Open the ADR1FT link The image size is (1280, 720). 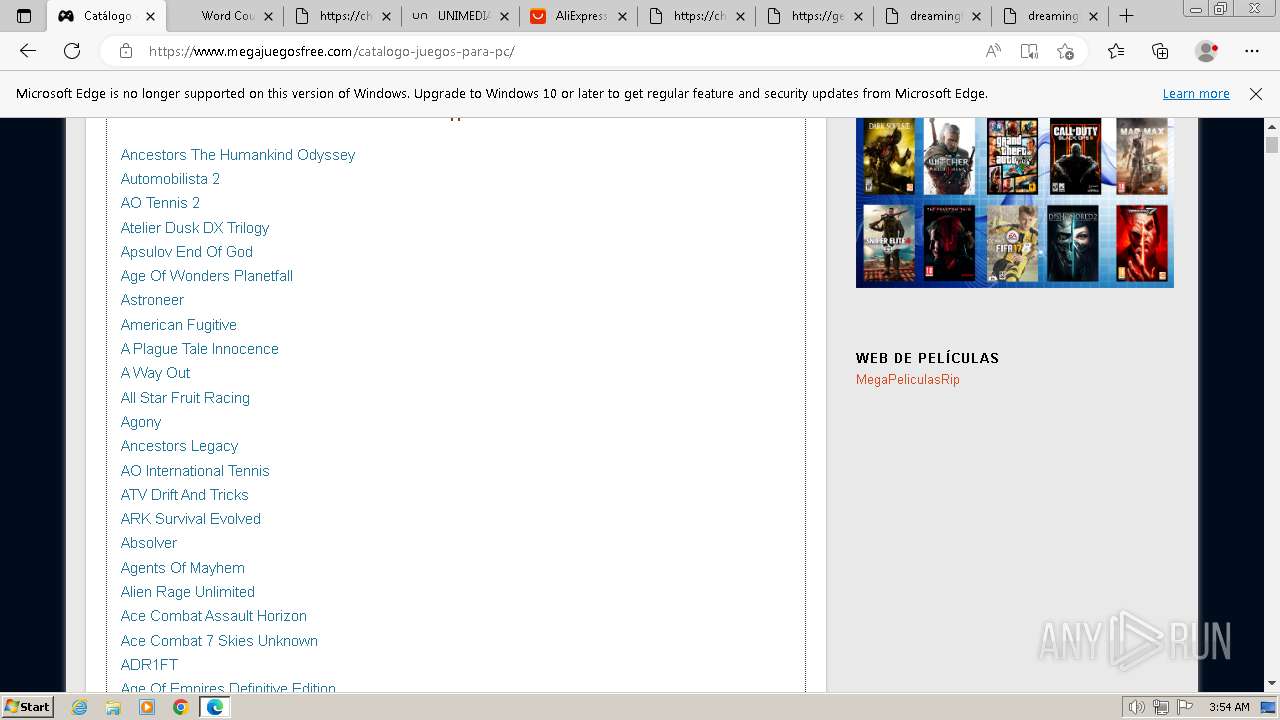click(x=149, y=665)
